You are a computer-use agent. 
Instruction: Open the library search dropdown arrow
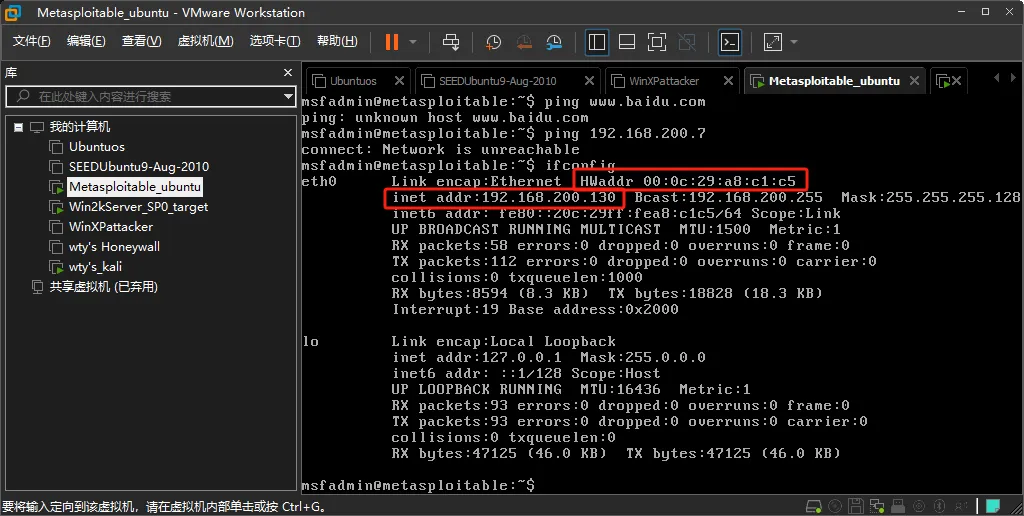click(x=289, y=97)
